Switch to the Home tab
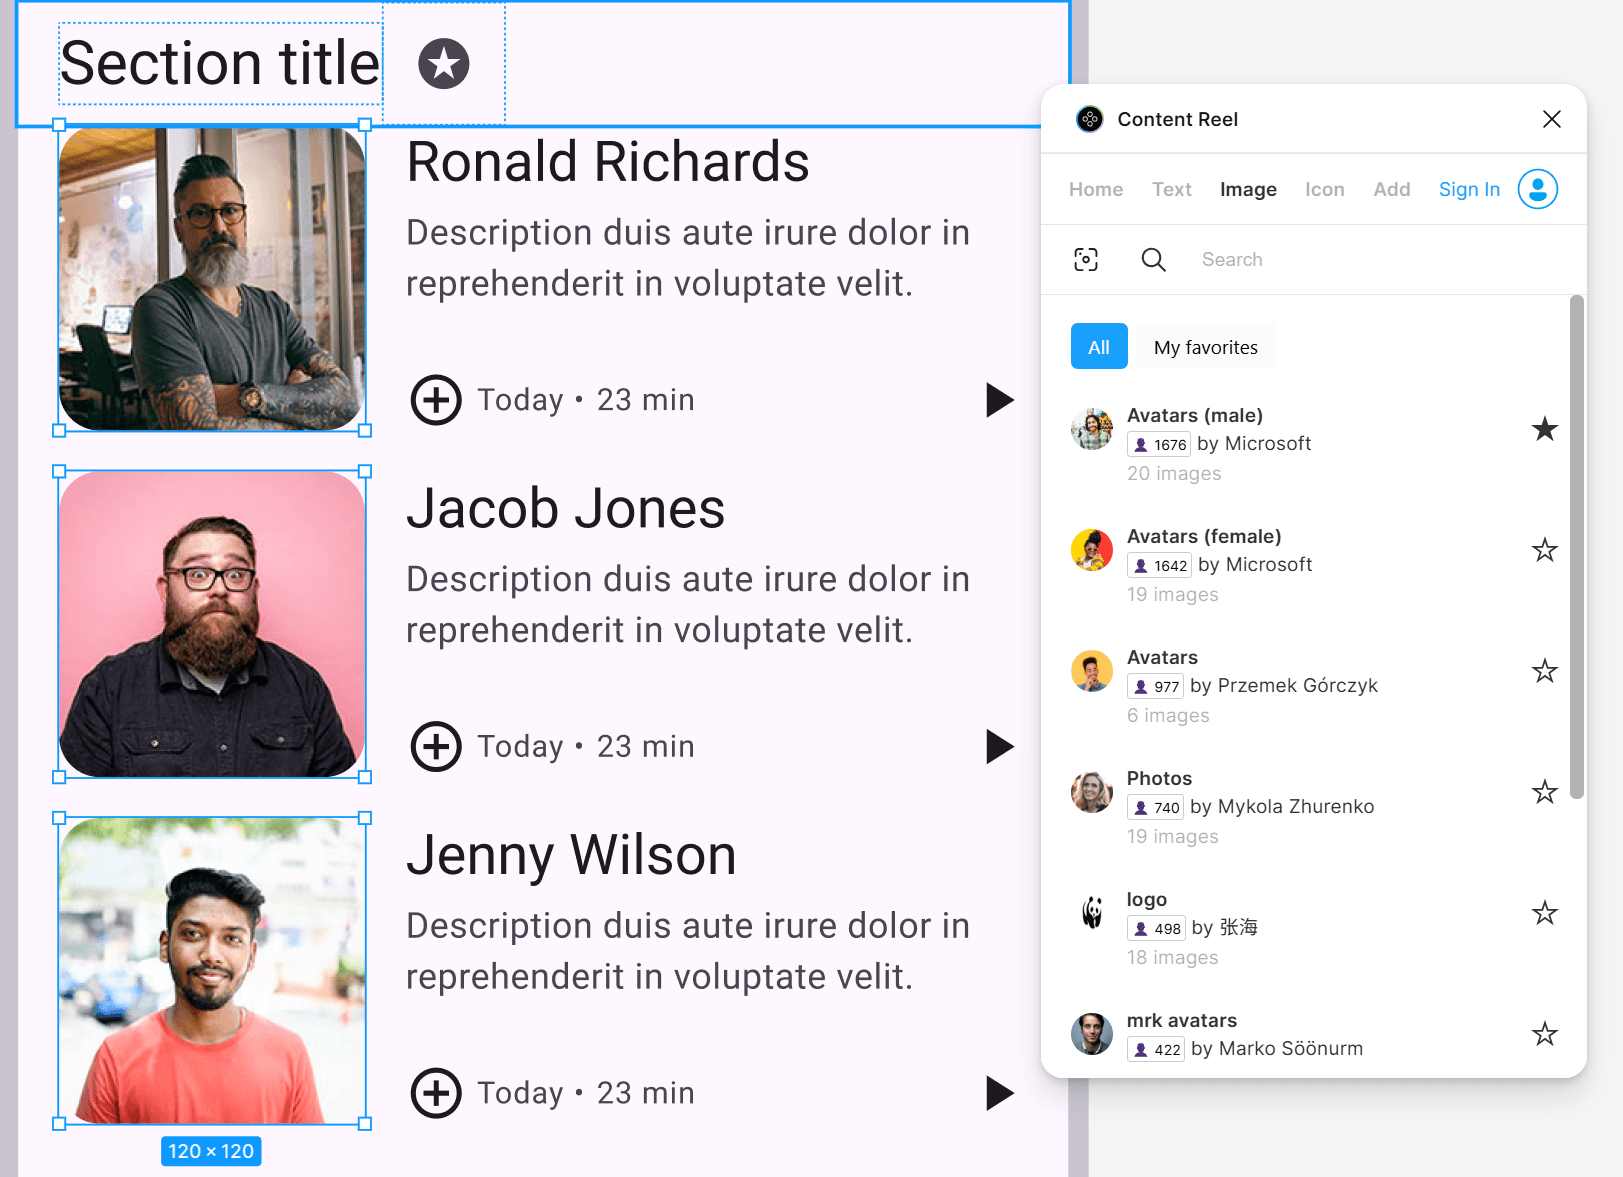The image size is (1623, 1177). 1095,189
